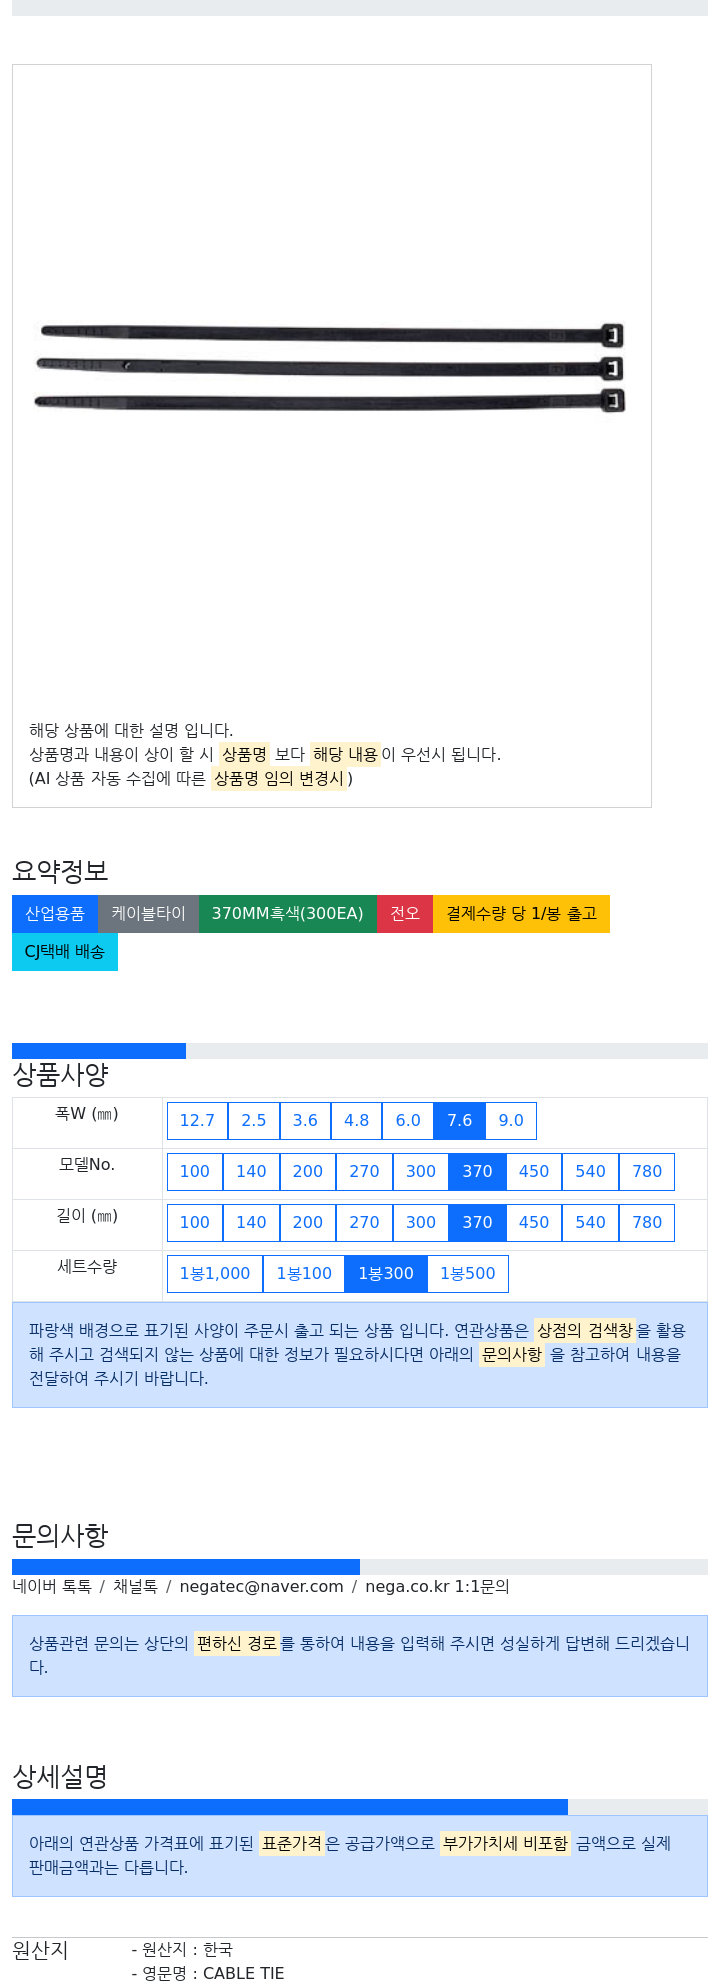Click the red 전오 brand tag
This screenshot has height=1986, width=720.
[x=405, y=914]
